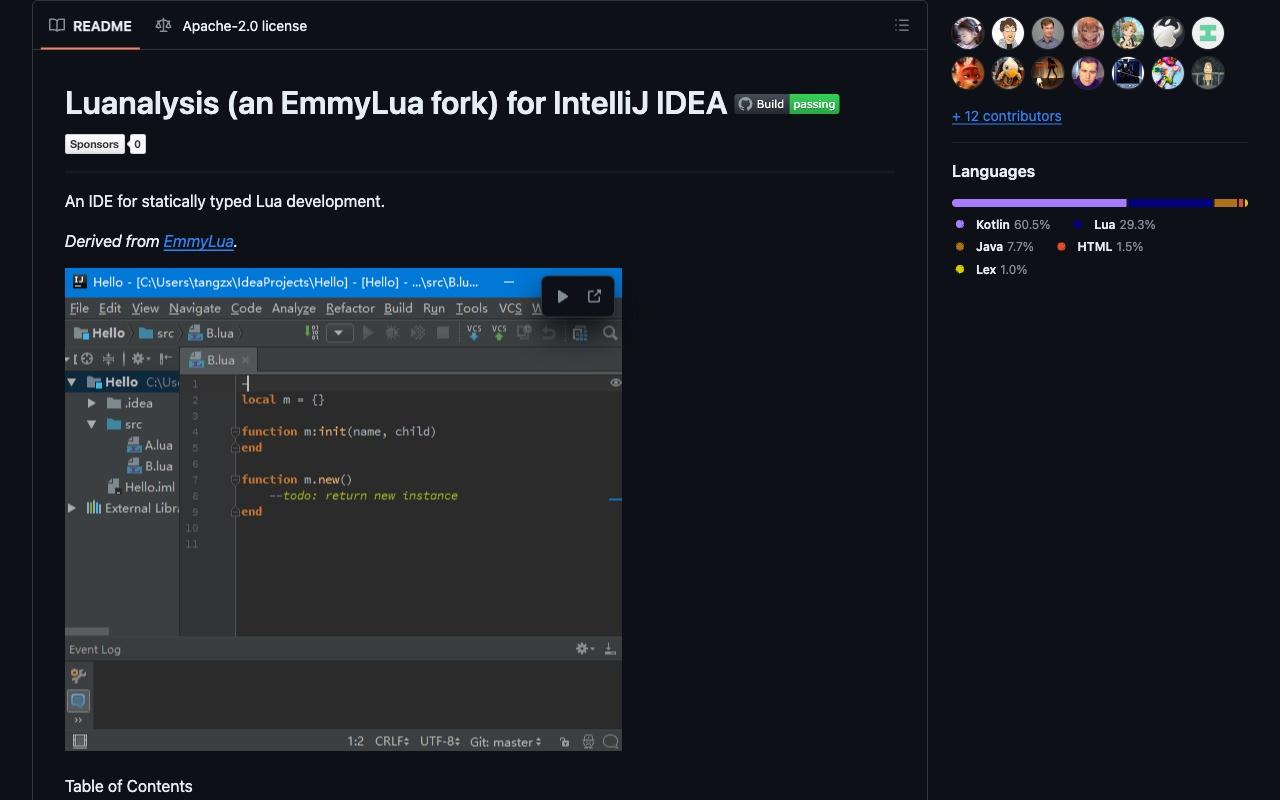Image resolution: width=1280 pixels, height=800 pixels.
Task: Open the green H logo contributor avatar
Action: [1208, 33]
